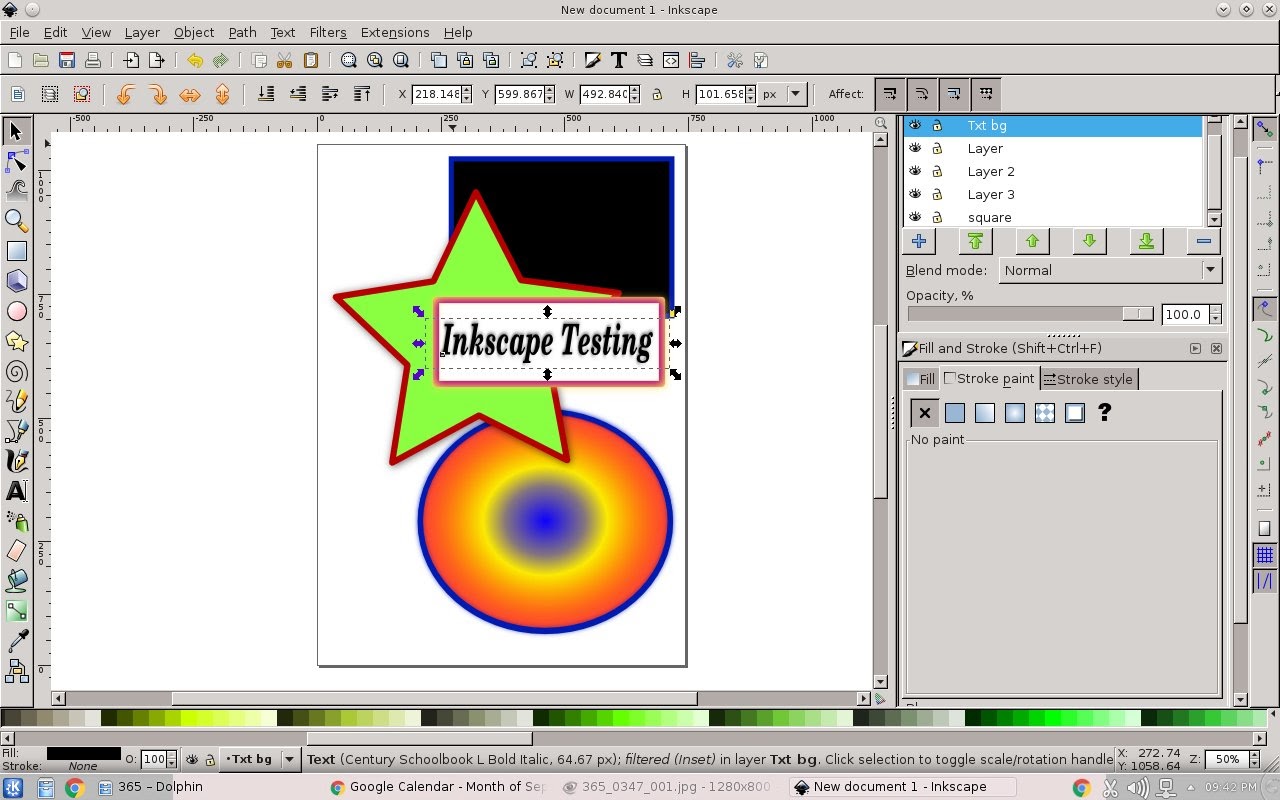Viewport: 1280px width, 800px height.
Task: Select the Text tool
Action: point(17,491)
